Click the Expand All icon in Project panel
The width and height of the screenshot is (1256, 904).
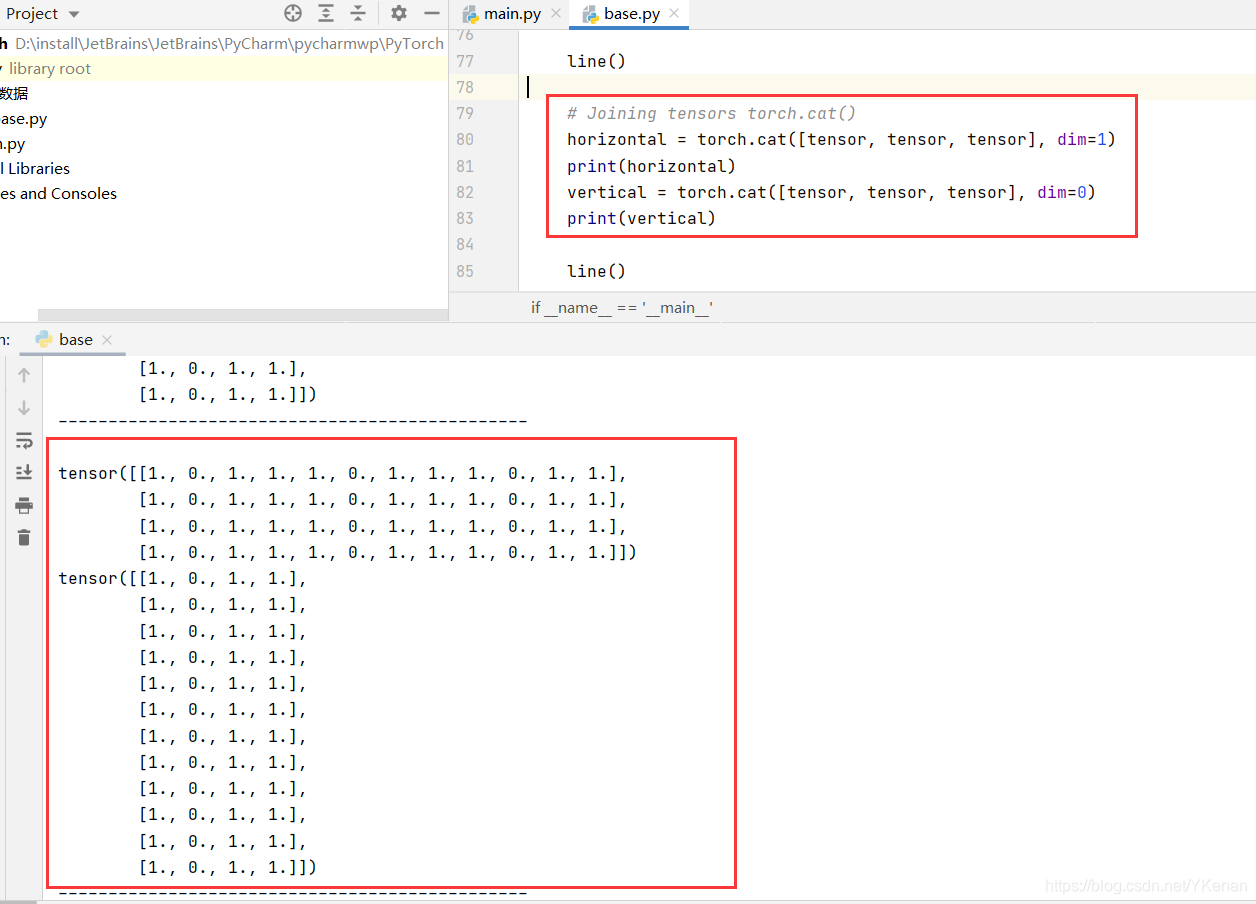point(326,13)
